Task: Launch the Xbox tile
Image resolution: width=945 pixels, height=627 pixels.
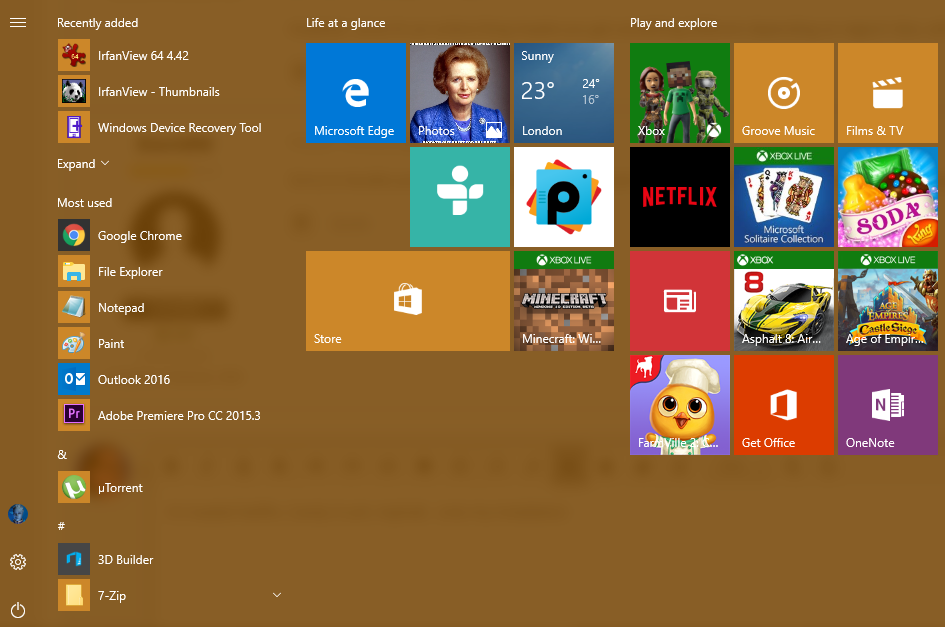Action: click(679, 93)
